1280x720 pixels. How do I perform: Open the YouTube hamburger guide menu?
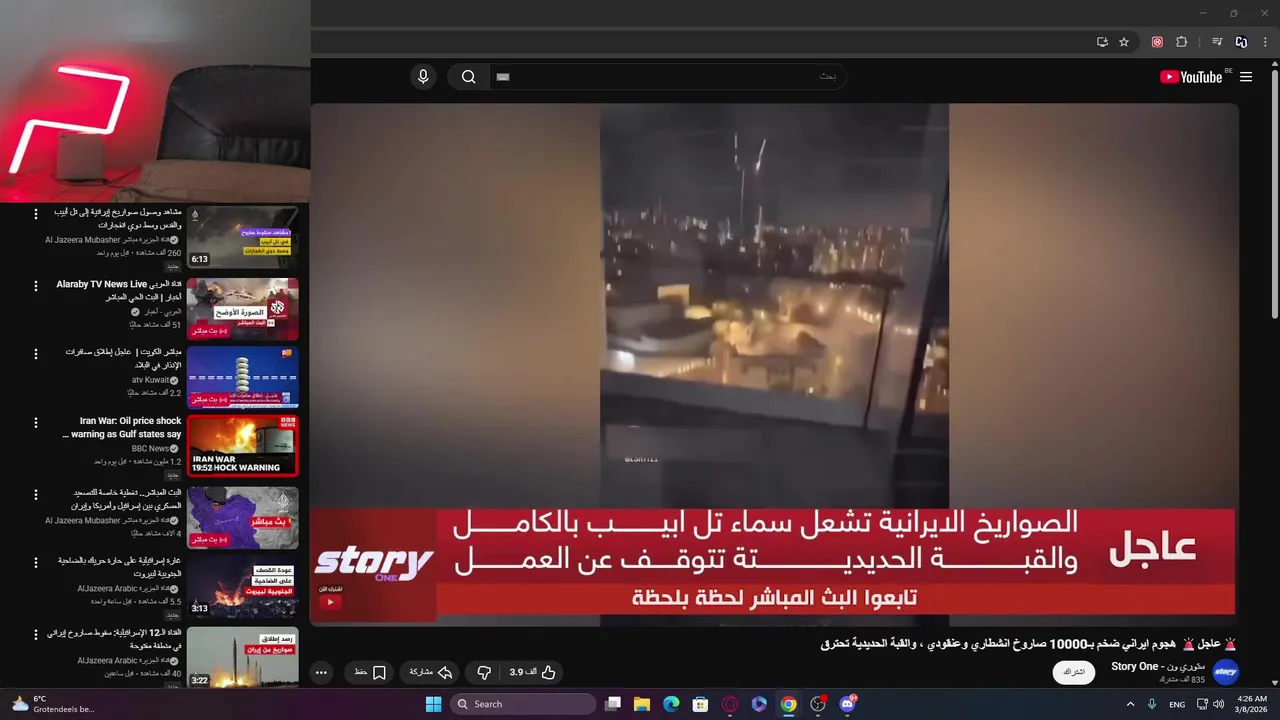point(1246,77)
